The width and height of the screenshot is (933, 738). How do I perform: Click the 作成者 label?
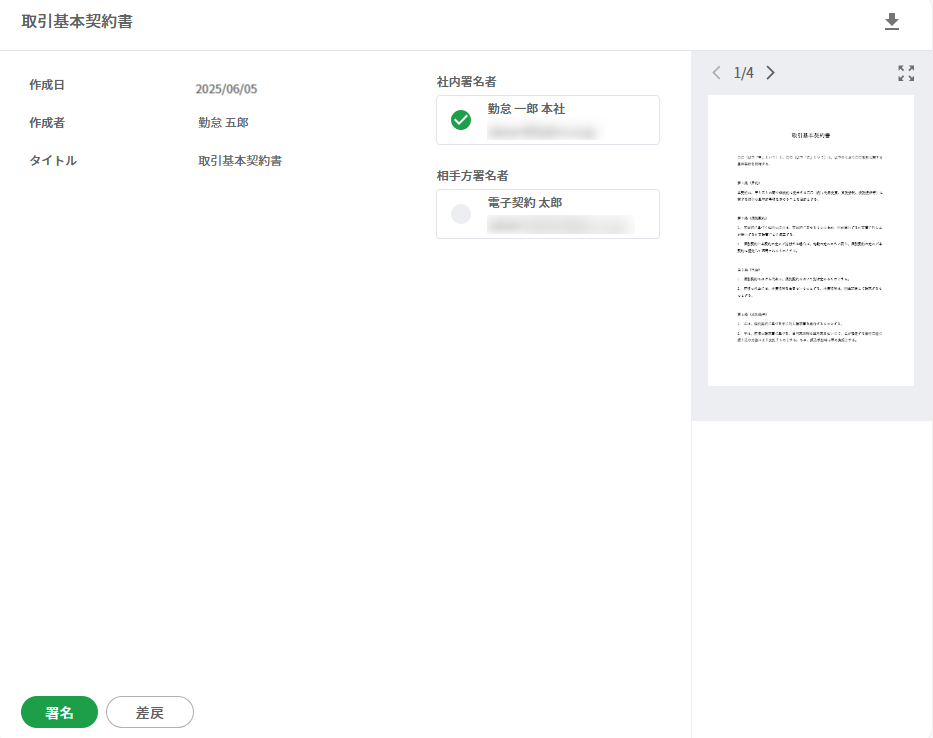click(47, 123)
